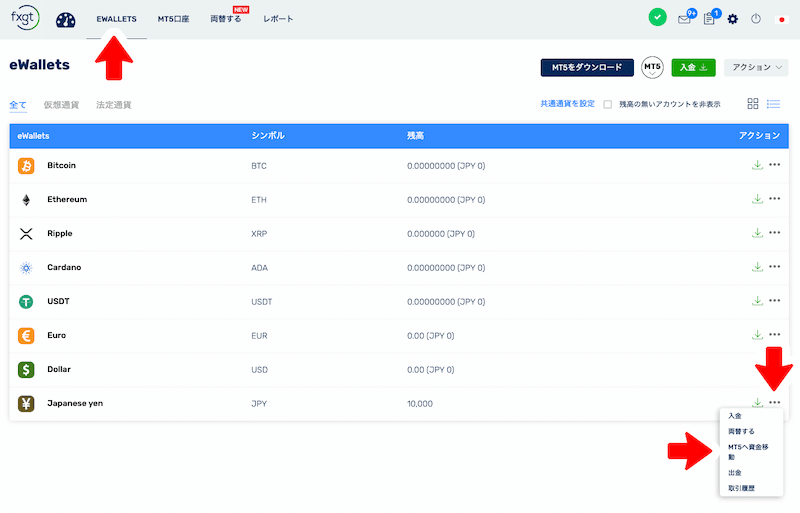The width and height of the screenshot is (800, 513).
Task: Click Ripple deposit download icon
Action: tap(757, 233)
